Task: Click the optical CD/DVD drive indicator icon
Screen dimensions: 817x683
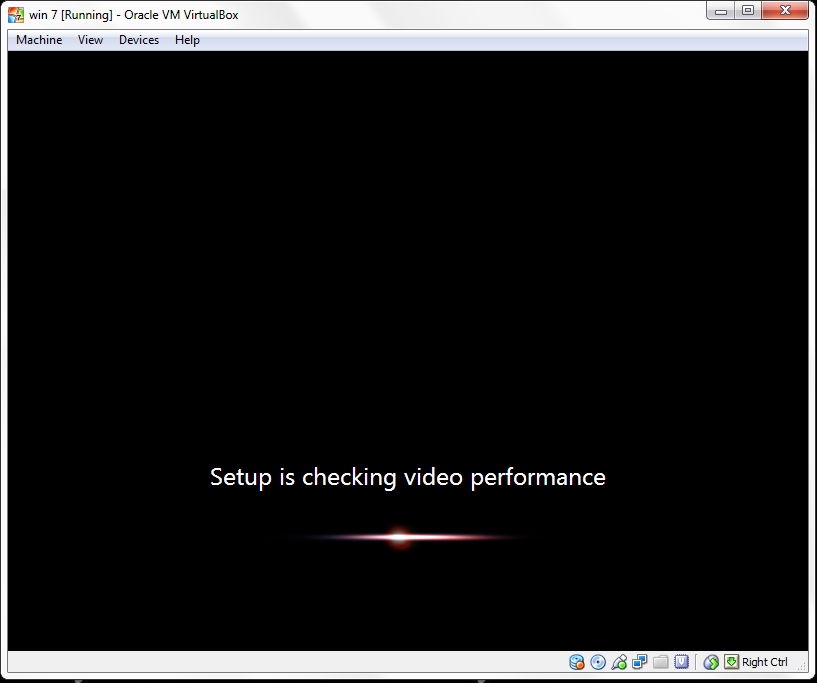Action: click(x=598, y=662)
